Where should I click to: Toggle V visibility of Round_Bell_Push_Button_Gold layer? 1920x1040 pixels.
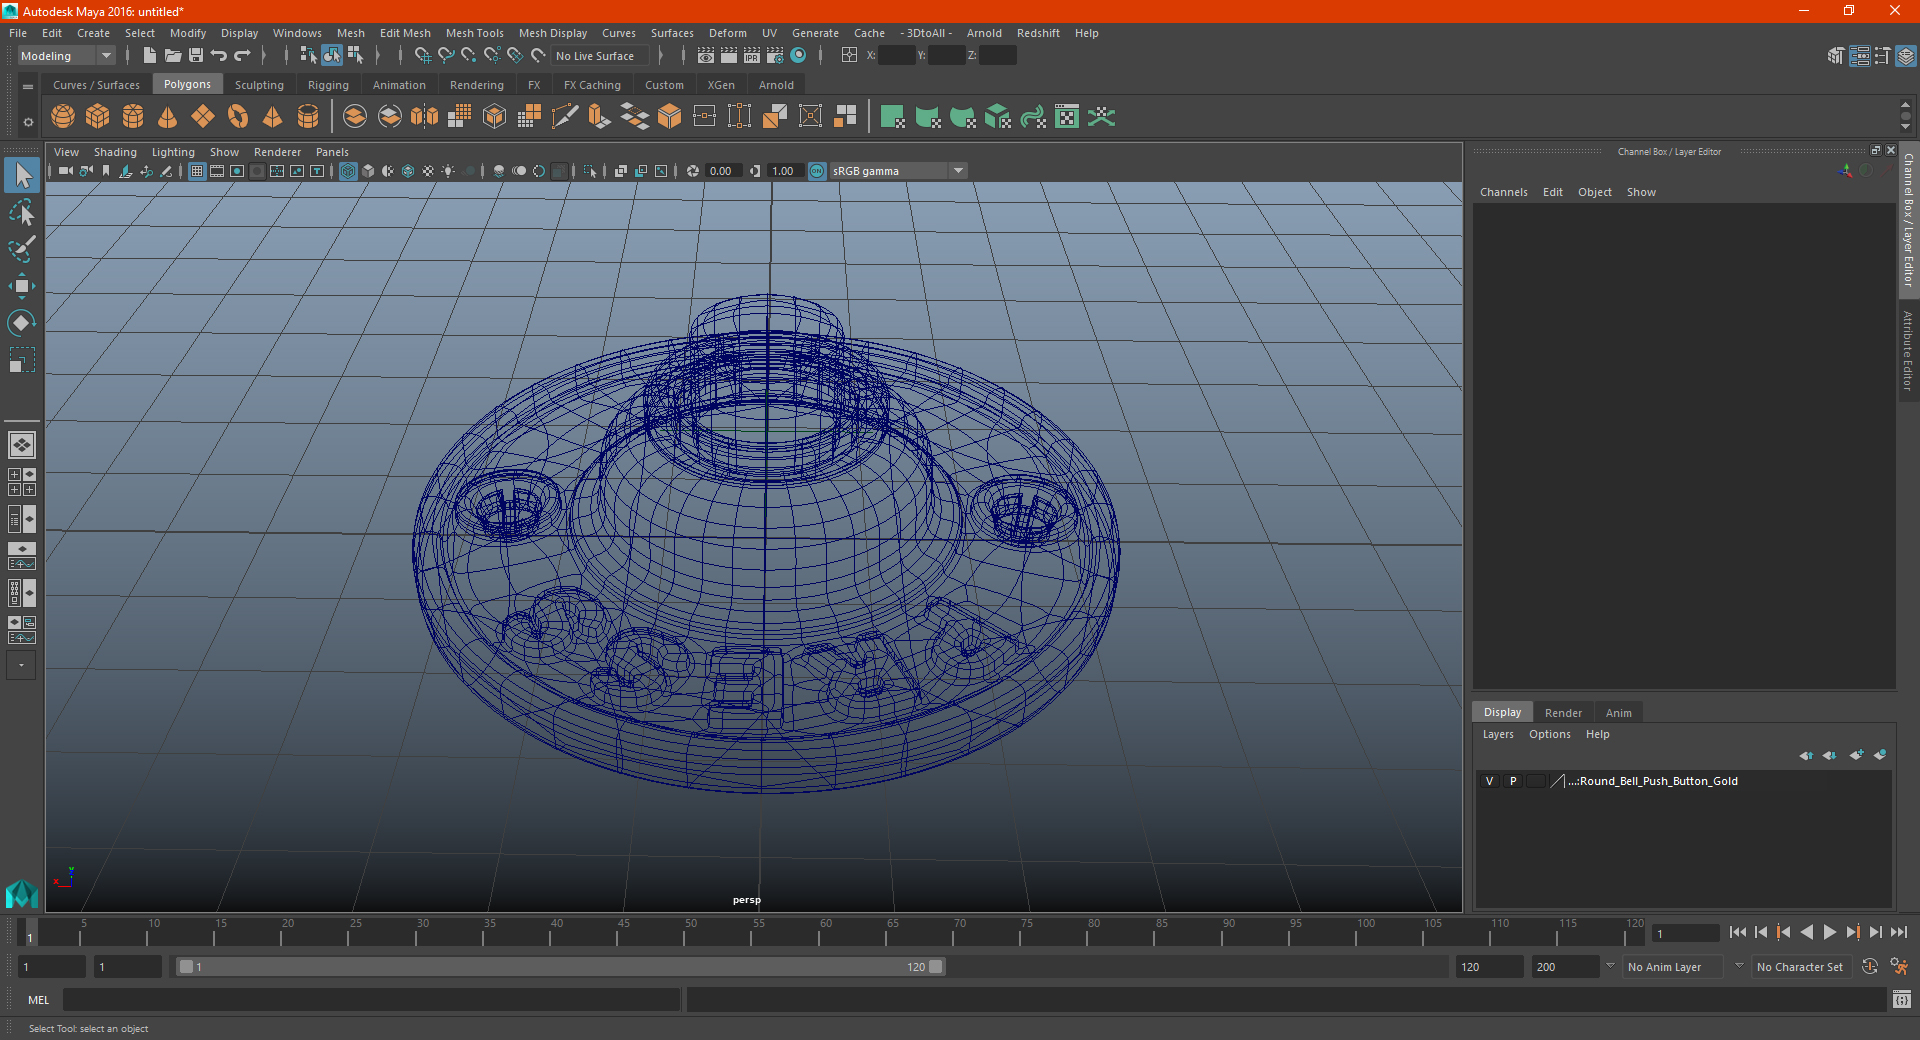point(1489,781)
